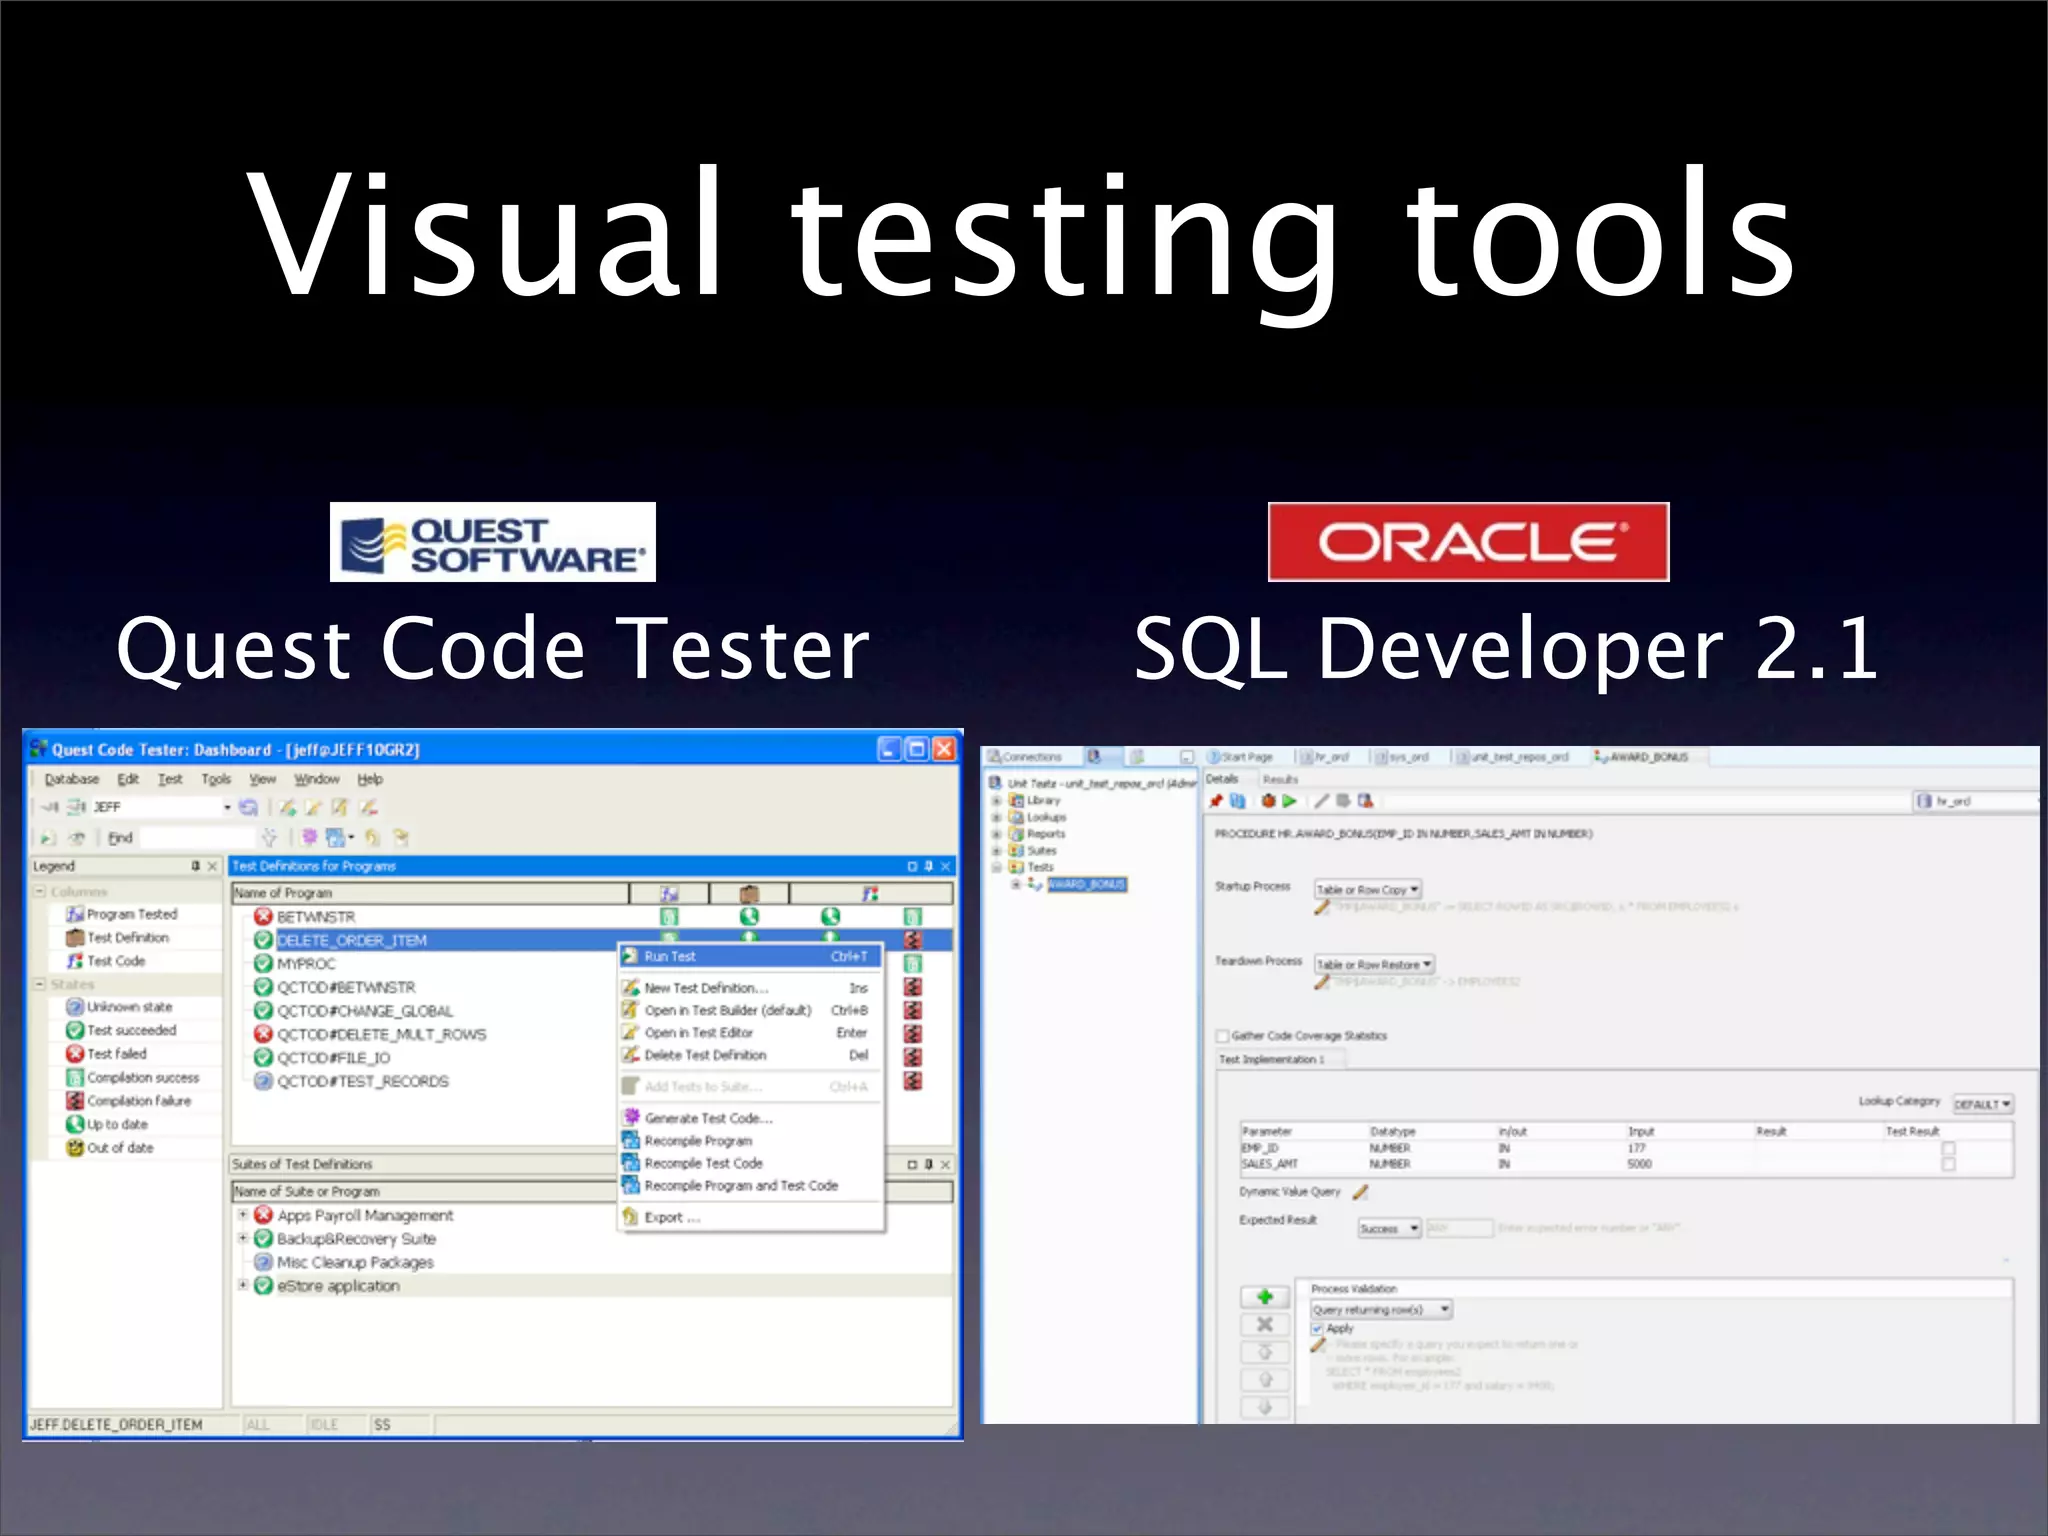Open the Connections tab
Screen dimensions: 2048x1536
1025,757
